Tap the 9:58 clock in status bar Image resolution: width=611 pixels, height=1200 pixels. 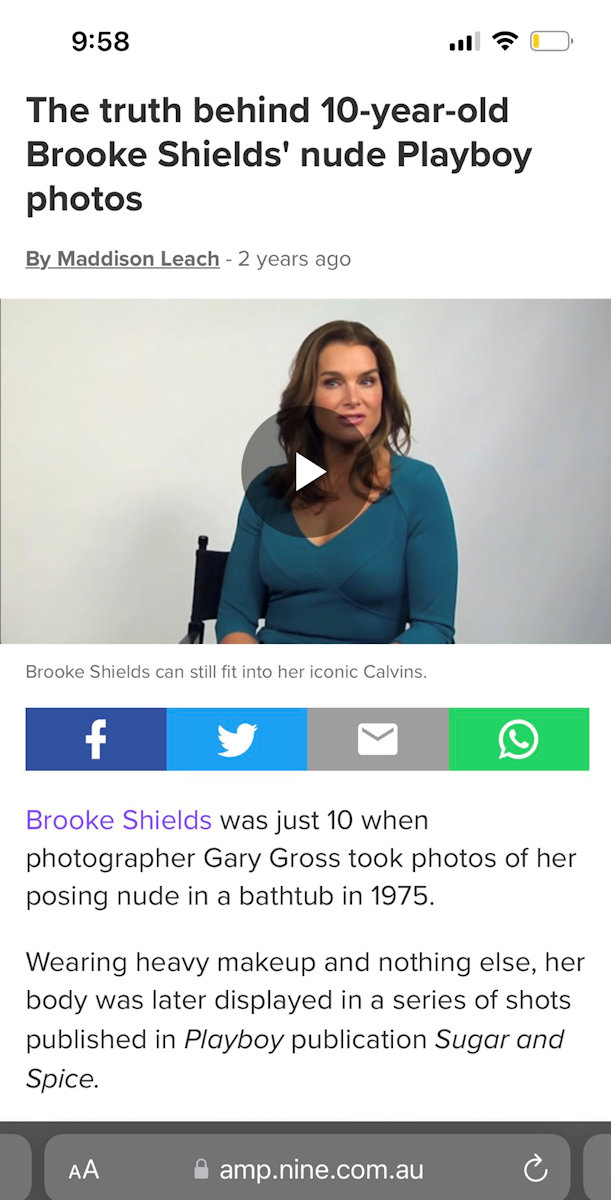[100, 41]
